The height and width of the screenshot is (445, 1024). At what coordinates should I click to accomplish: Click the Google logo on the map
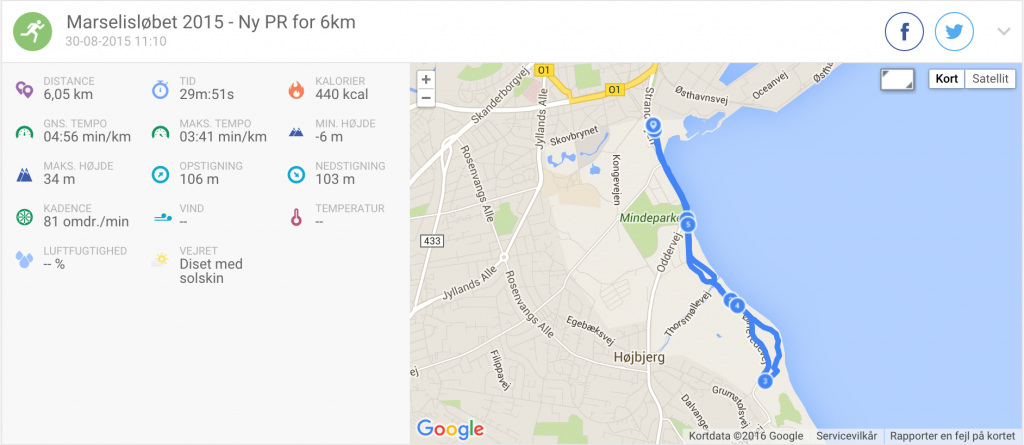pyautogui.click(x=450, y=429)
